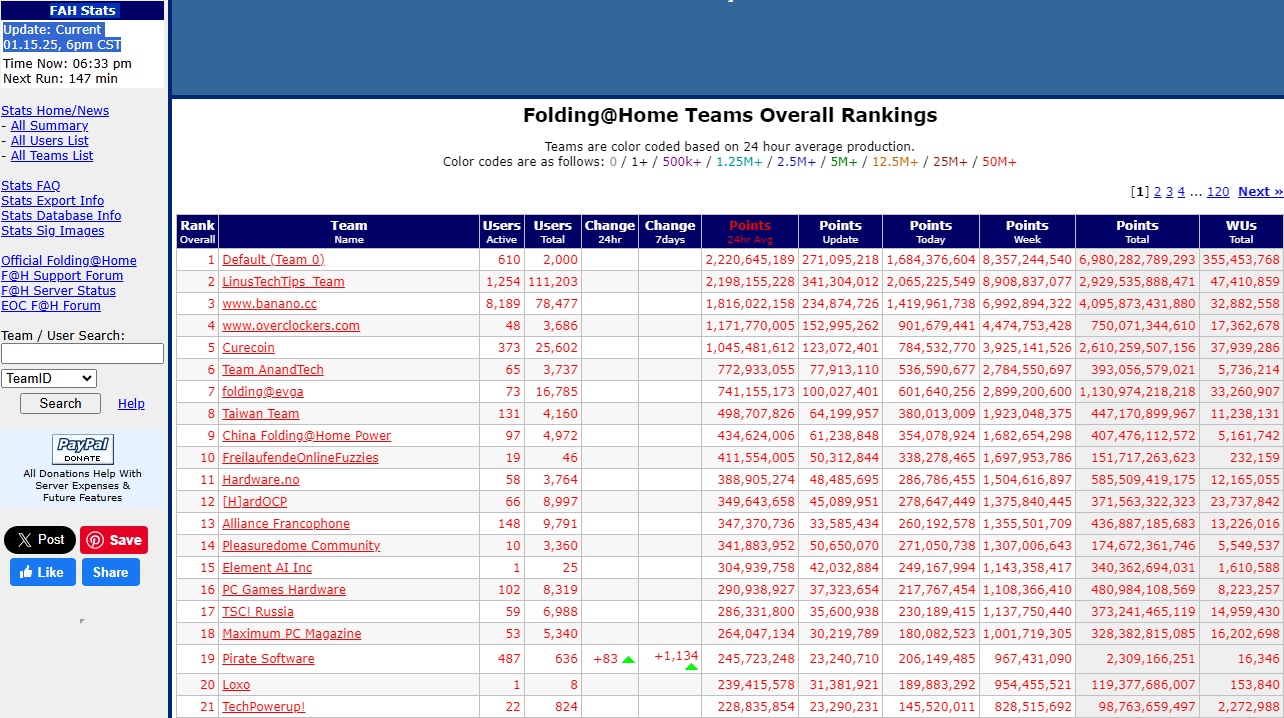Image resolution: width=1284 pixels, height=718 pixels.
Task: Click the Facebook Like button
Action: pyautogui.click(x=43, y=572)
